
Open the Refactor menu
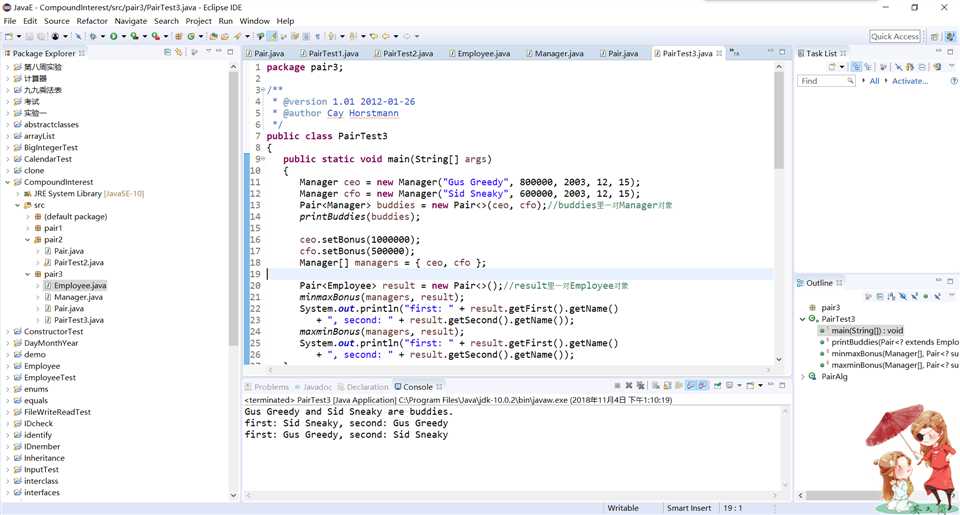(92, 21)
